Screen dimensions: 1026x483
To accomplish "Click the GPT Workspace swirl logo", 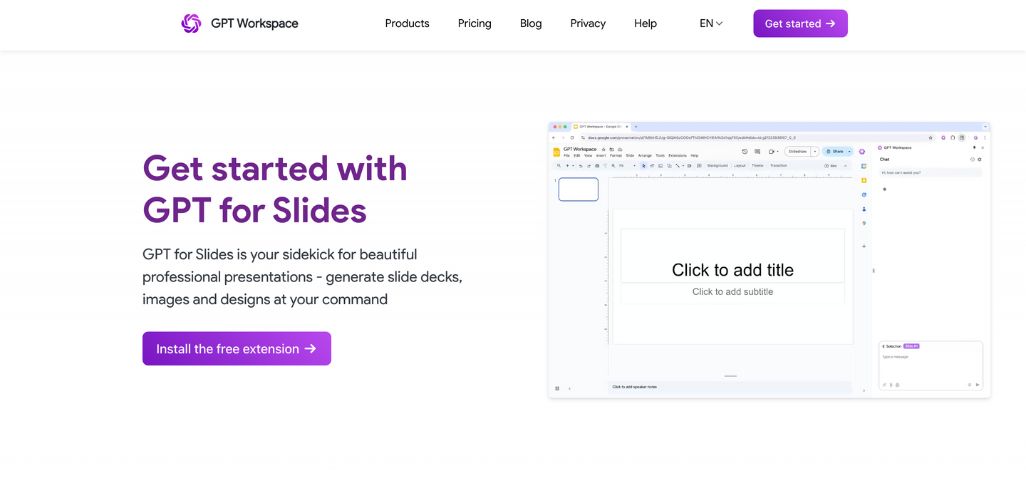I will pyautogui.click(x=191, y=24).
